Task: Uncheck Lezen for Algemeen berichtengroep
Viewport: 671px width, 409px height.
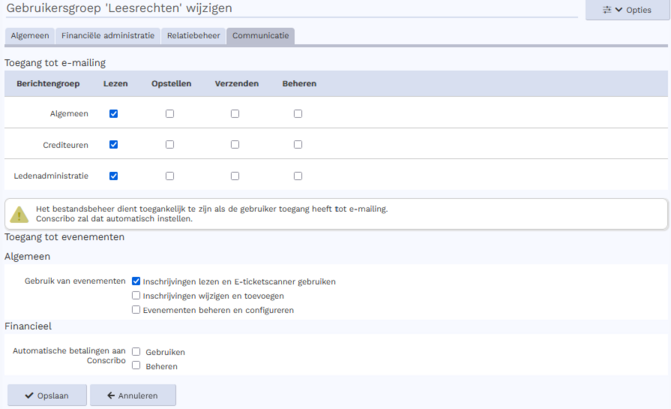Action: pos(113,114)
